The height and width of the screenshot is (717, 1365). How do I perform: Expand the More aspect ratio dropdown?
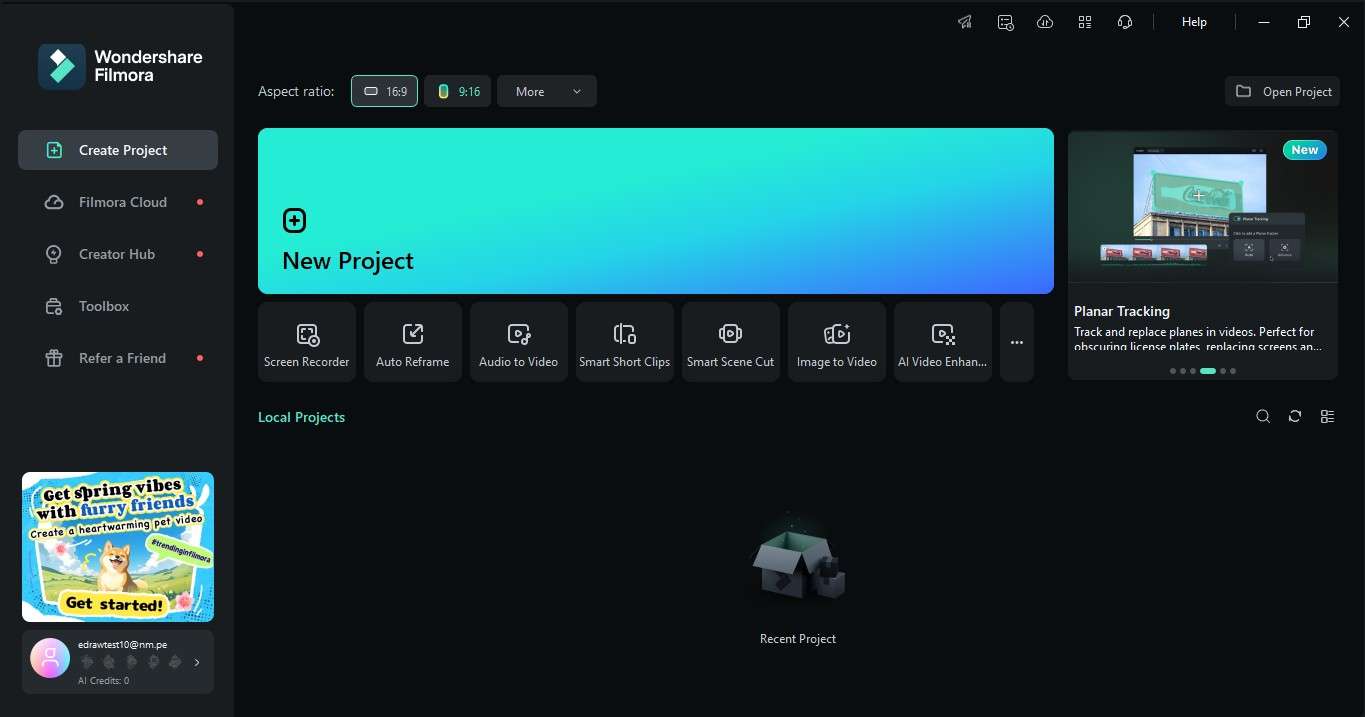point(547,91)
